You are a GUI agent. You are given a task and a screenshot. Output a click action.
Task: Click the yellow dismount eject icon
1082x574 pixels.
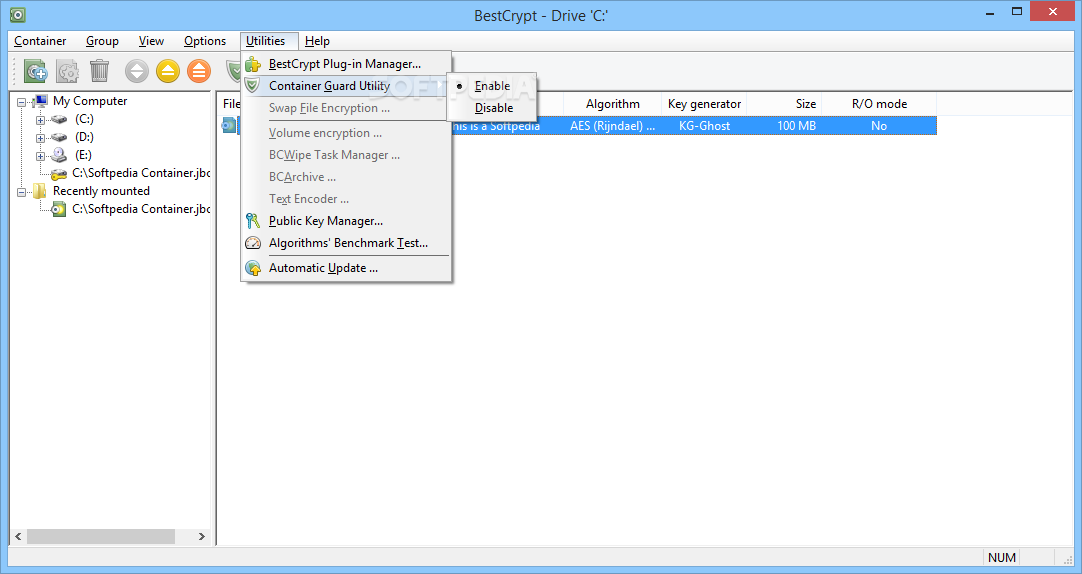click(x=168, y=71)
